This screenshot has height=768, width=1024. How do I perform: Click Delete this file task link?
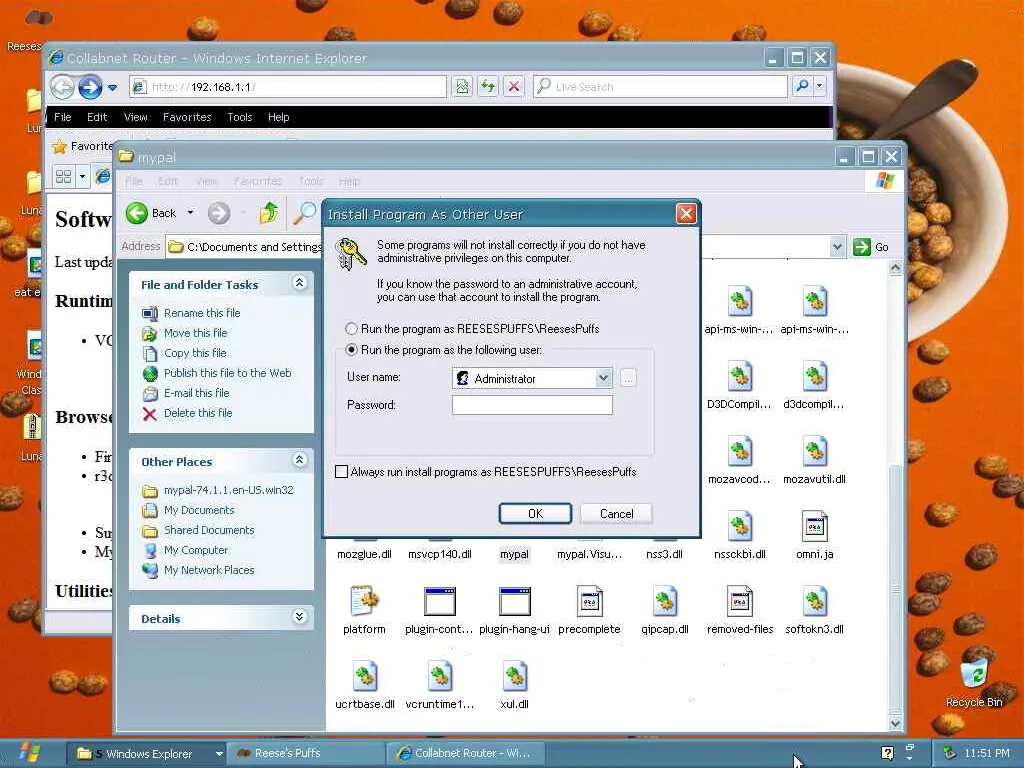[x=198, y=413]
